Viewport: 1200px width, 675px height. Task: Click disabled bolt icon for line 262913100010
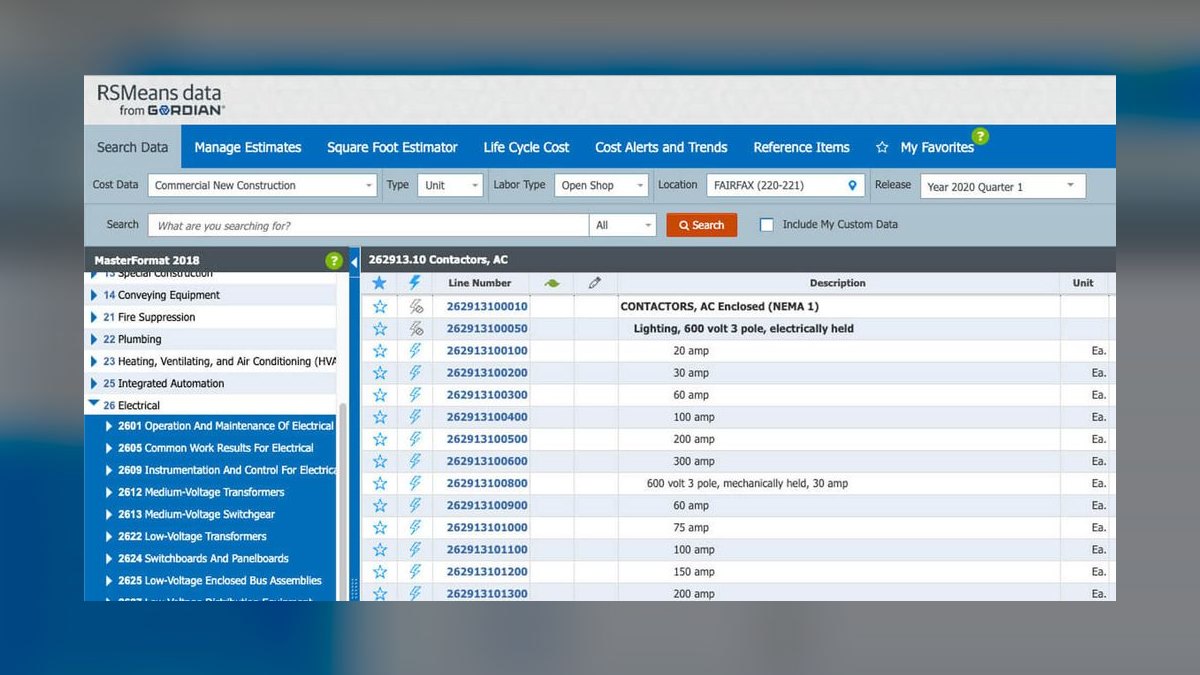[x=416, y=307]
